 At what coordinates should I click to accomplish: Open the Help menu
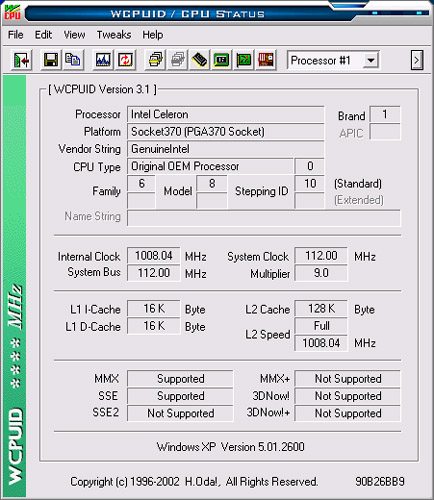point(153,35)
